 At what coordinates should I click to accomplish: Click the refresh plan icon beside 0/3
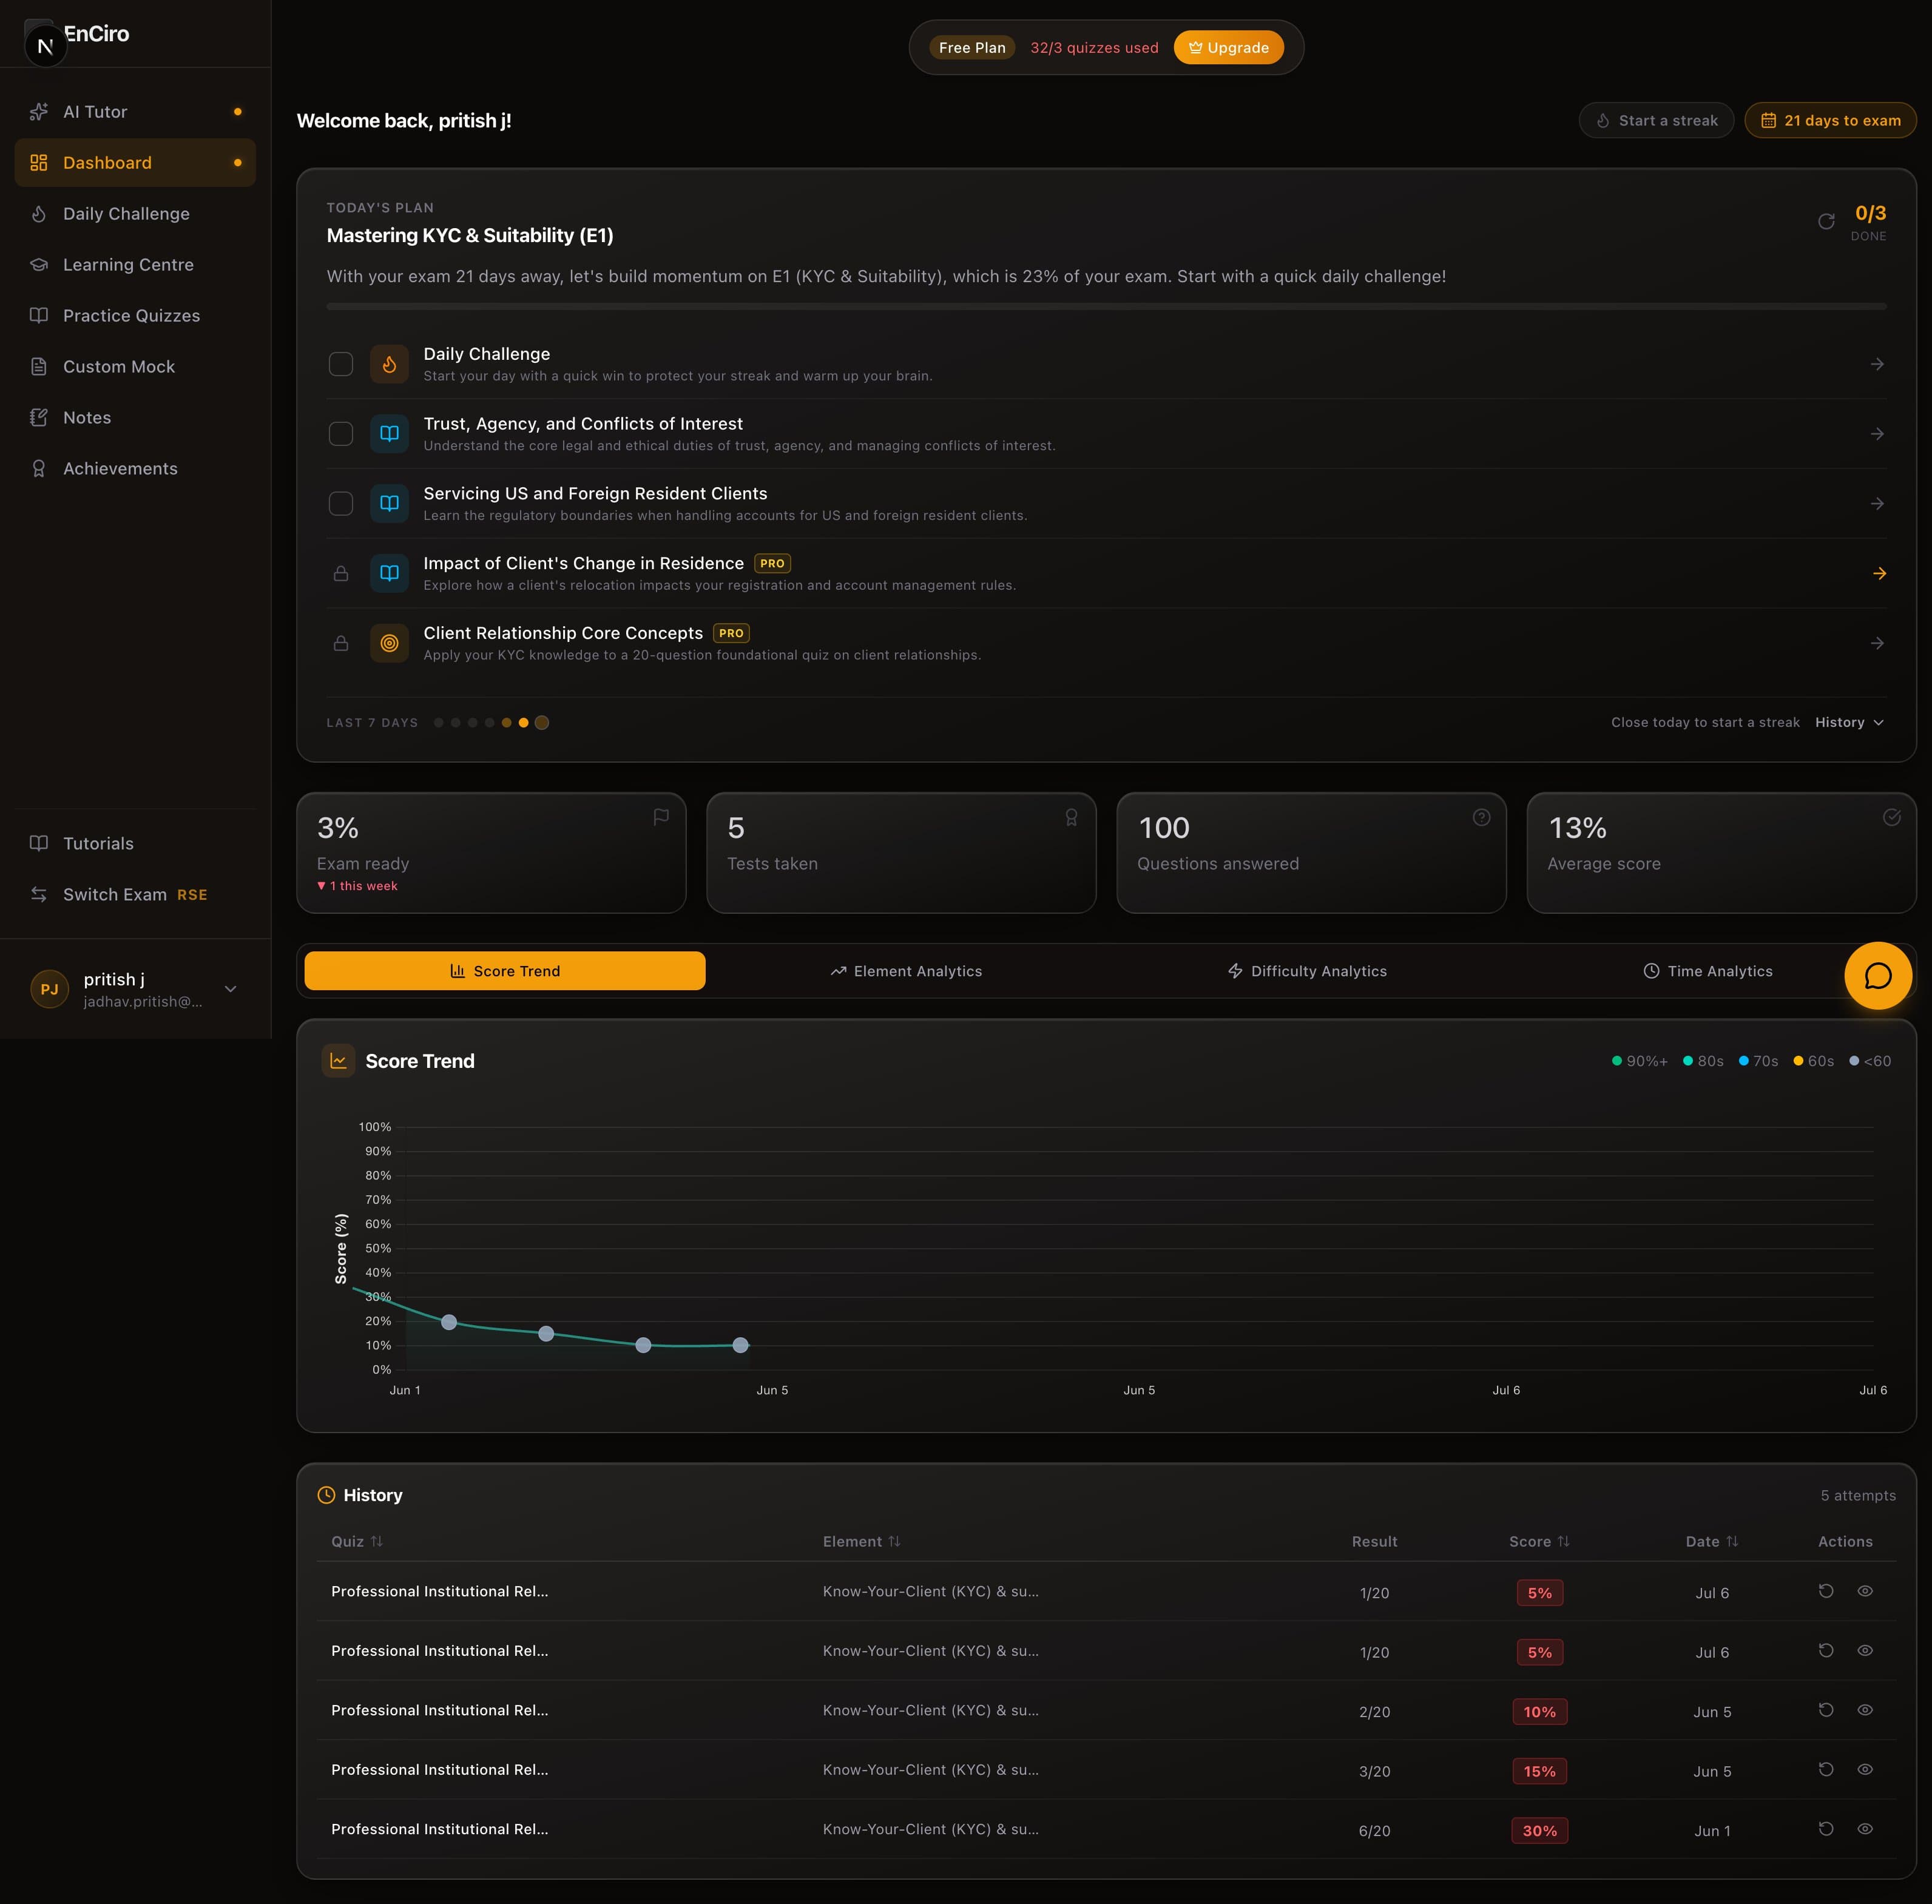pos(1826,221)
